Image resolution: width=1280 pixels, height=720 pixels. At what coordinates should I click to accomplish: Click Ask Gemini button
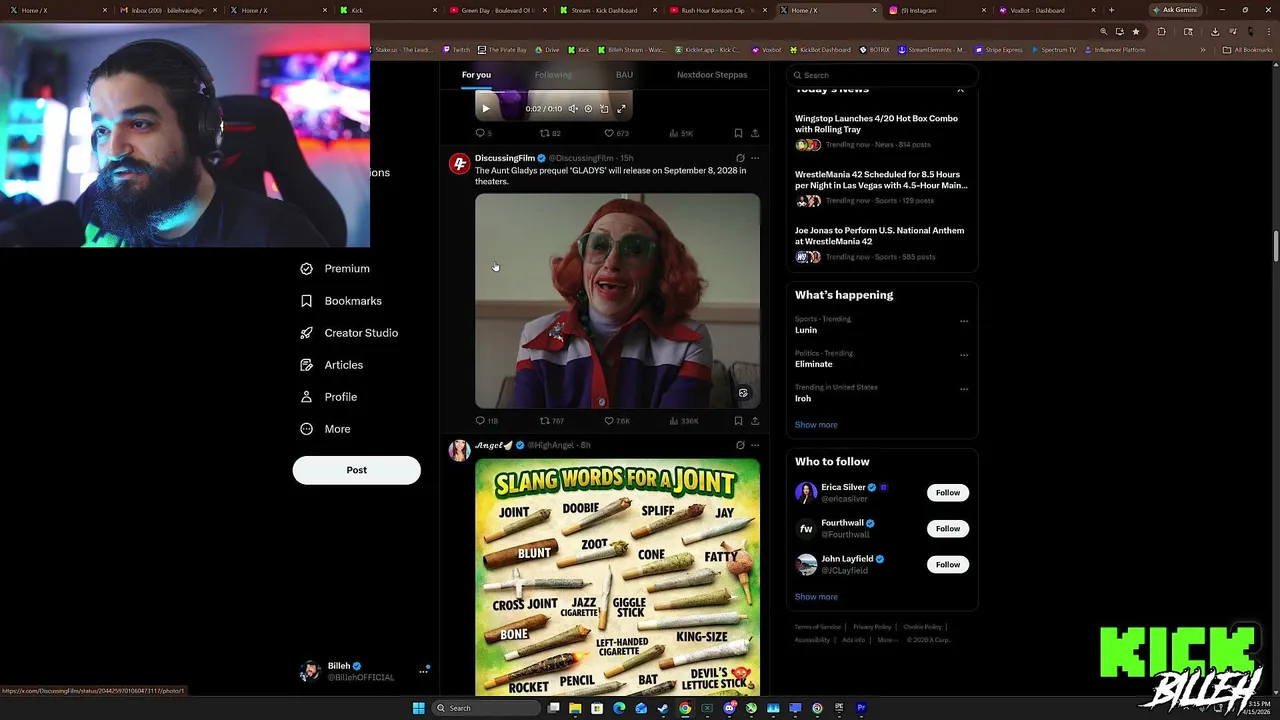pos(1174,10)
